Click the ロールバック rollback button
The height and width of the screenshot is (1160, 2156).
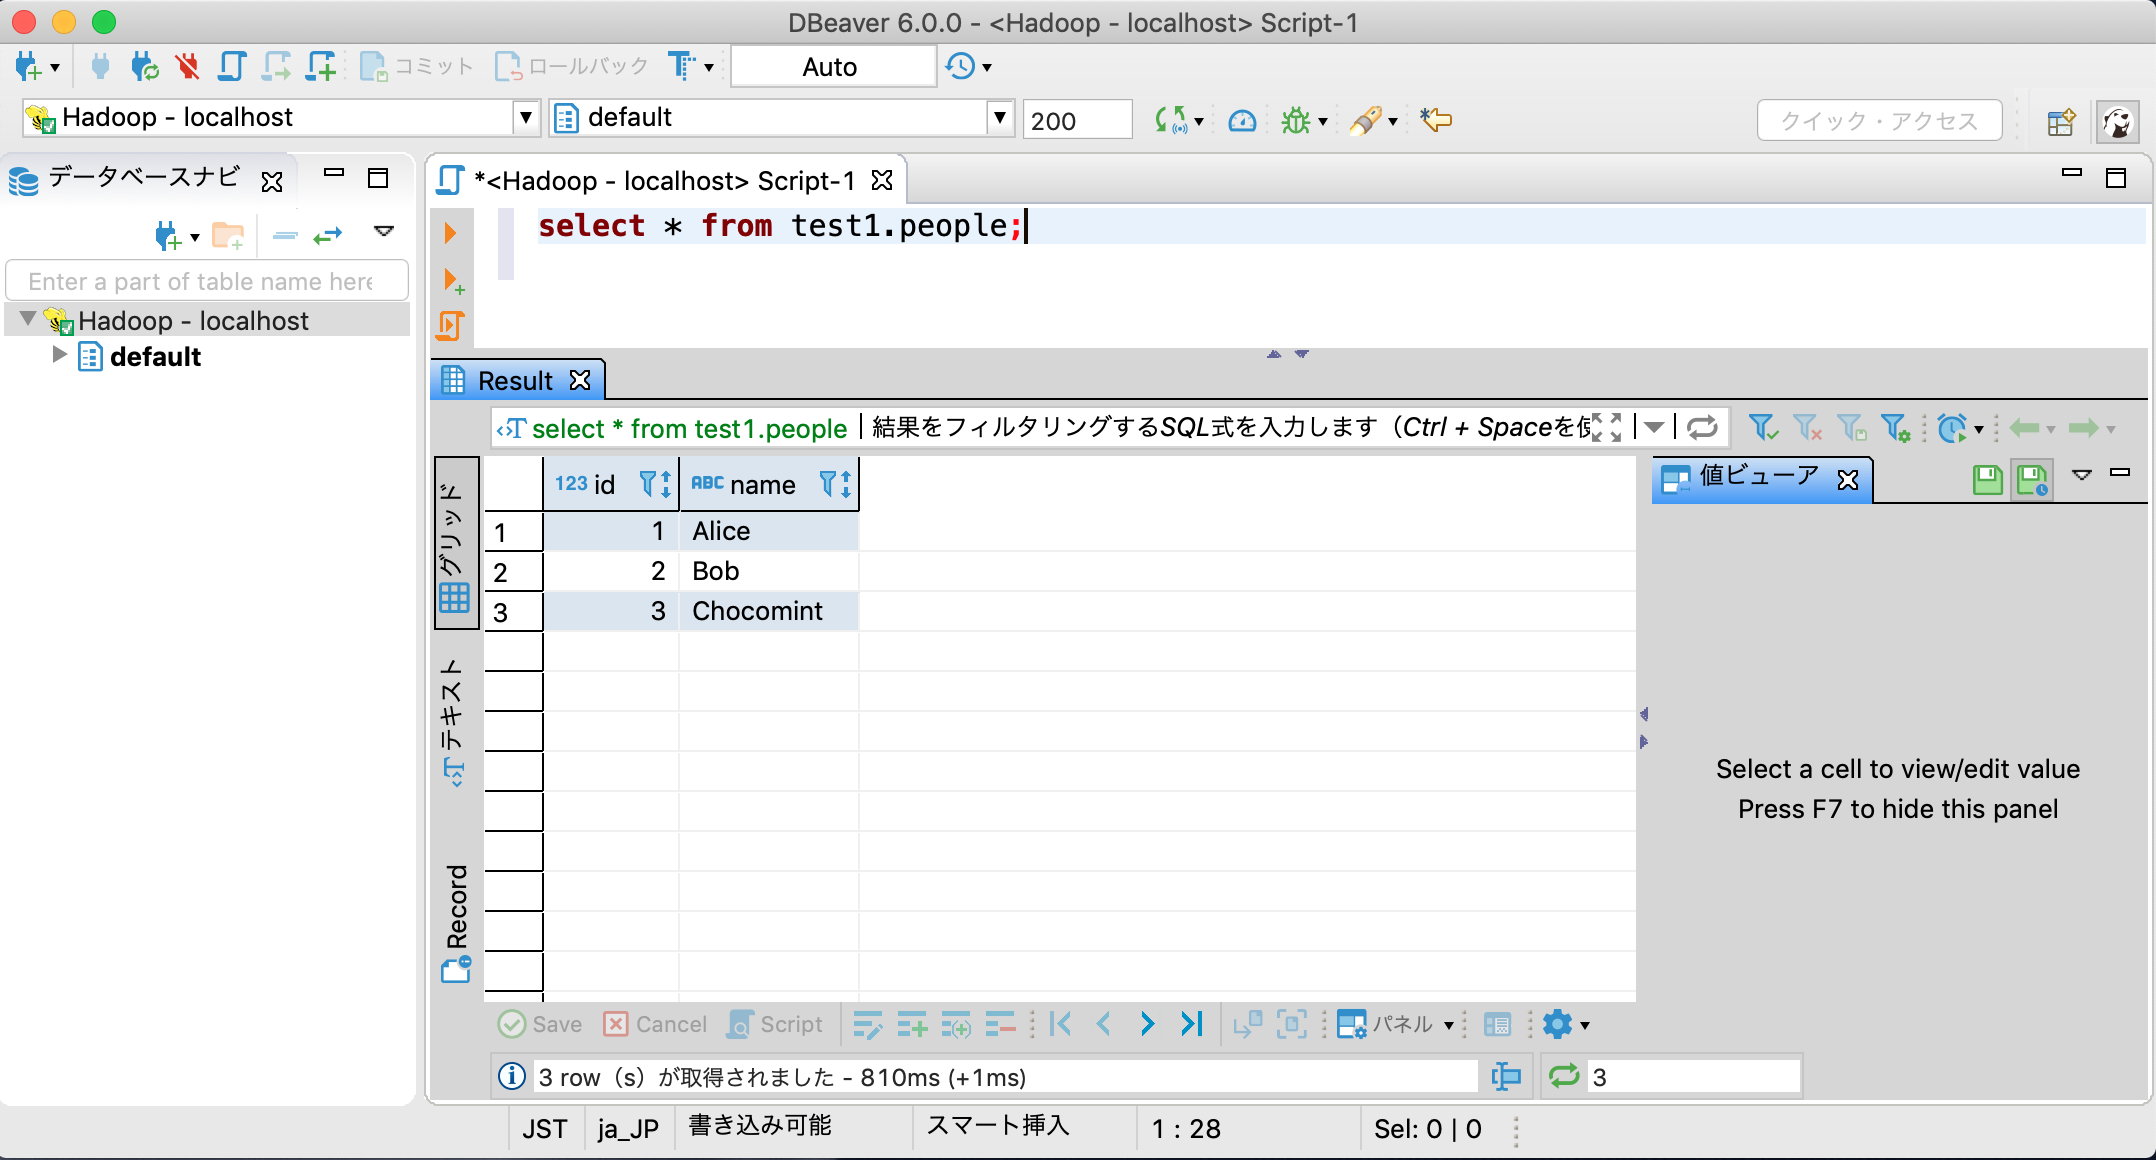tap(571, 67)
